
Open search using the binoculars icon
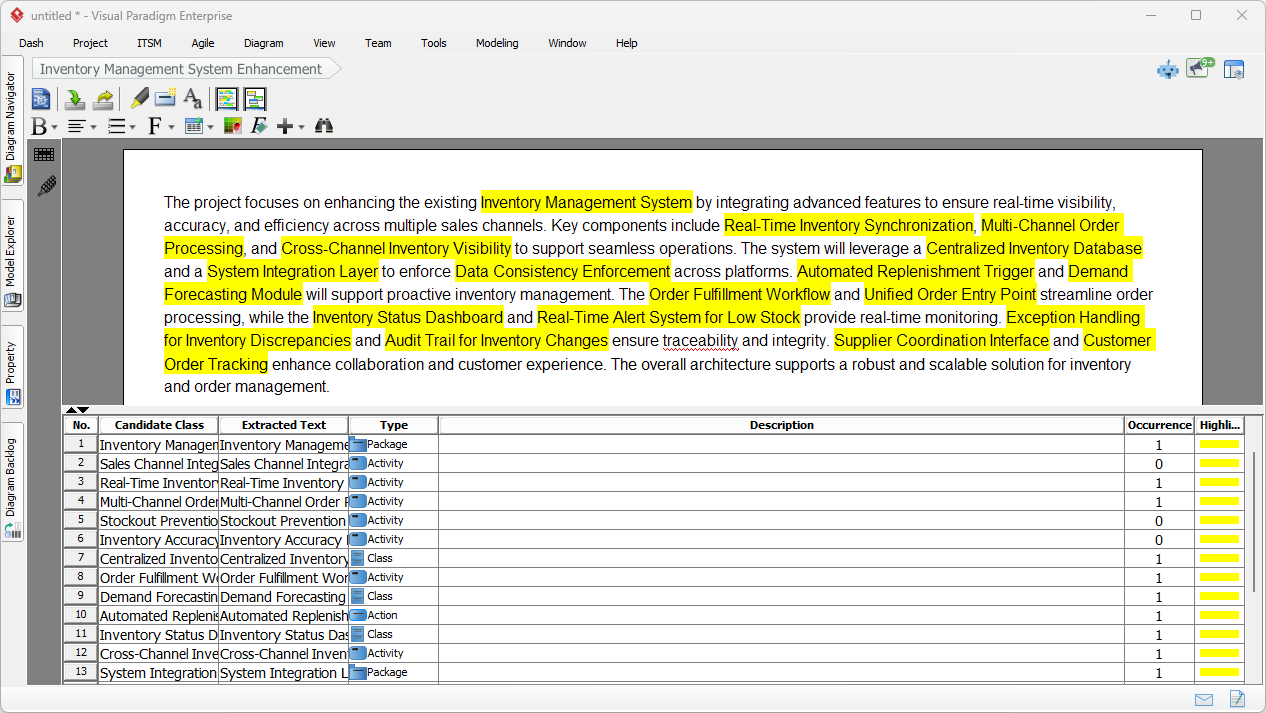pyautogui.click(x=323, y=126)
